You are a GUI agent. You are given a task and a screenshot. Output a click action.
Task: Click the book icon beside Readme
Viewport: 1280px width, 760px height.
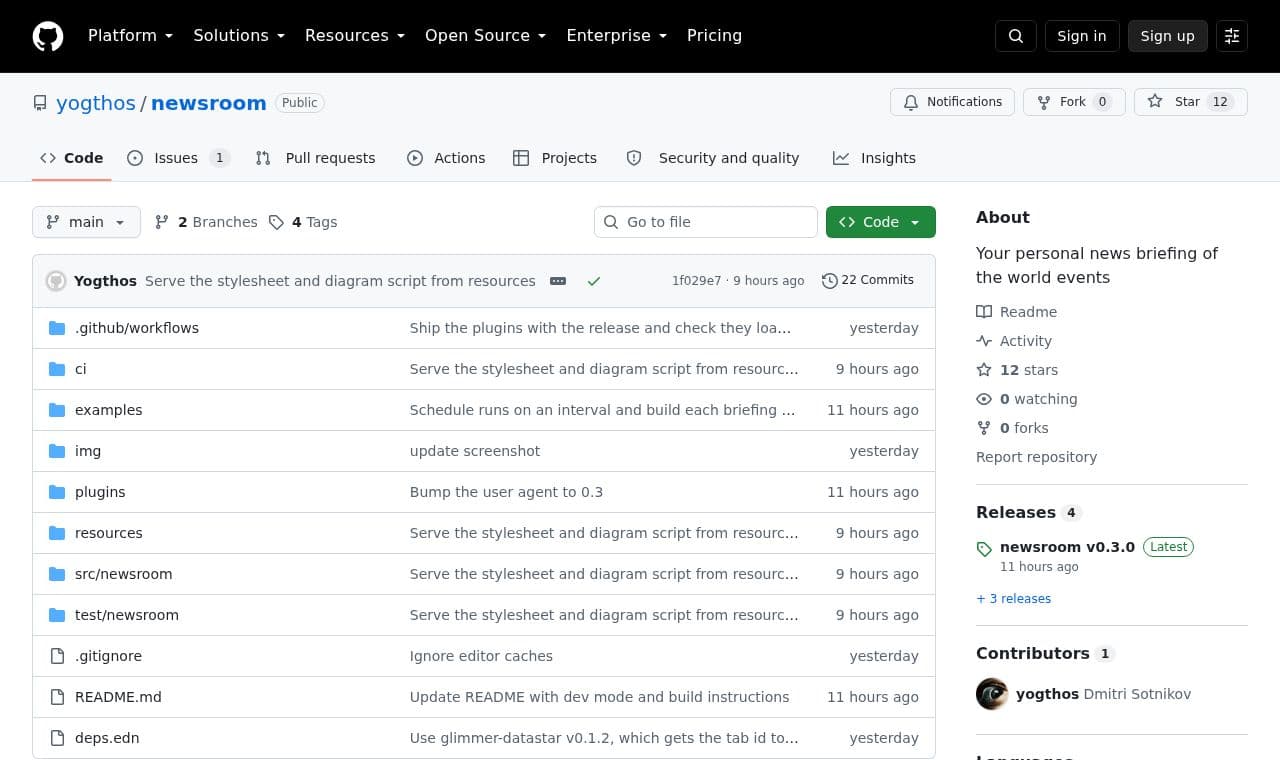(984, 312)
